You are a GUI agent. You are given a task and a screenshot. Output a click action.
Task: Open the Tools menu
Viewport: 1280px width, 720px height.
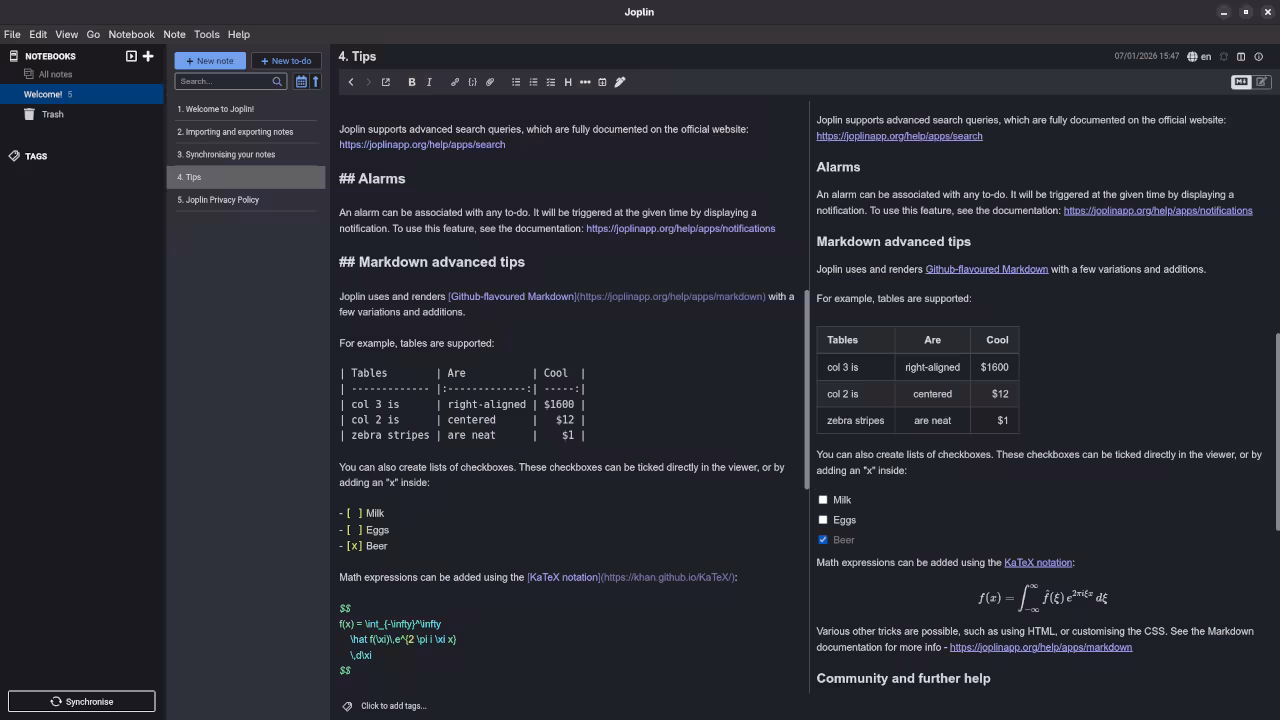(206, 34)
